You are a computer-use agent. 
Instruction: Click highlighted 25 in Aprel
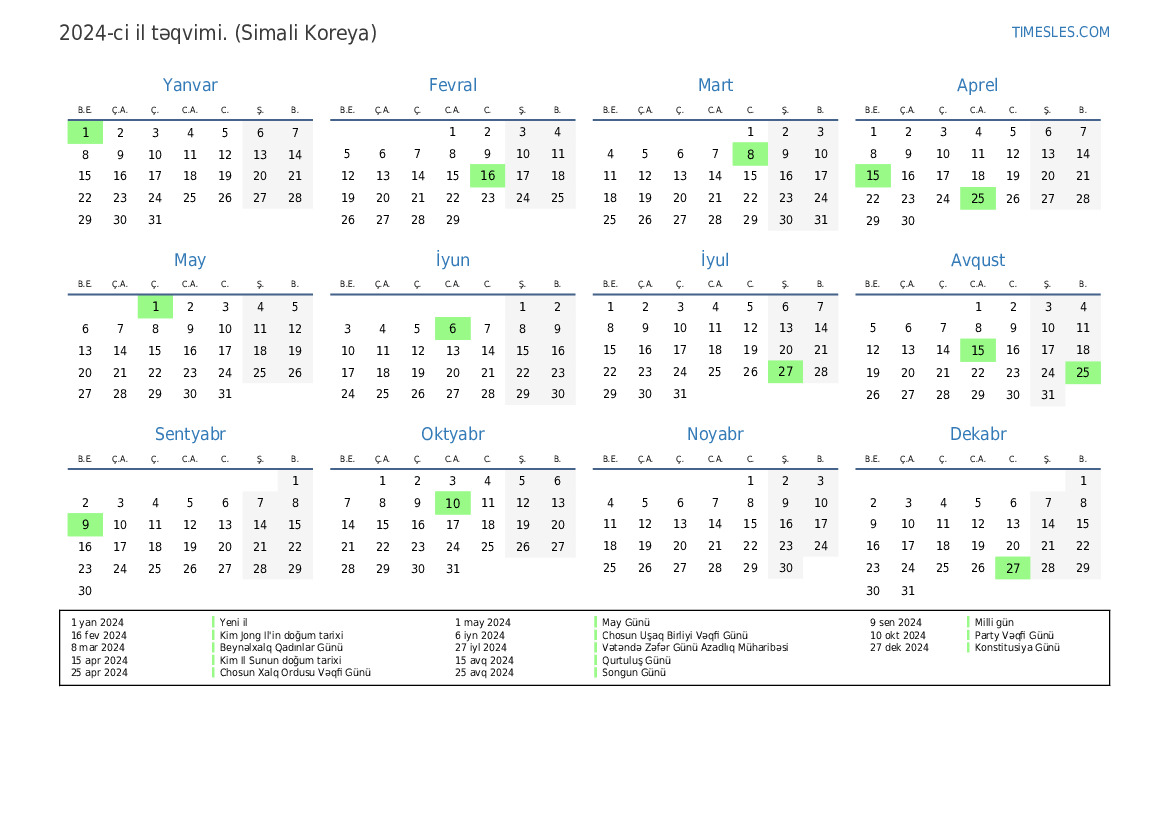[977, 198]
